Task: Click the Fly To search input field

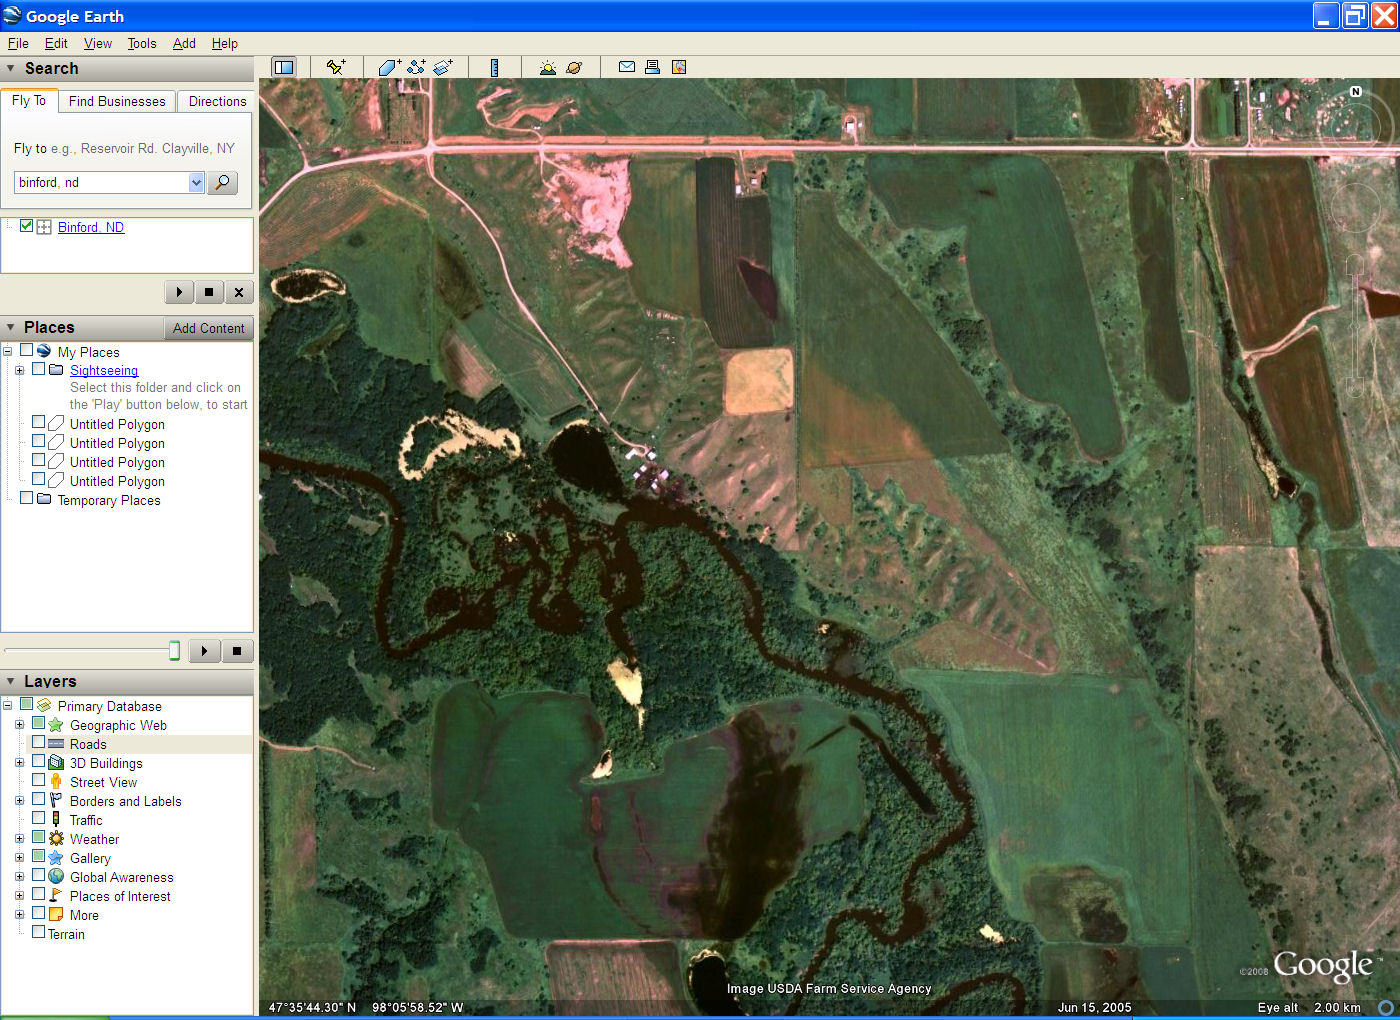Action: click(x=101, y=182)
